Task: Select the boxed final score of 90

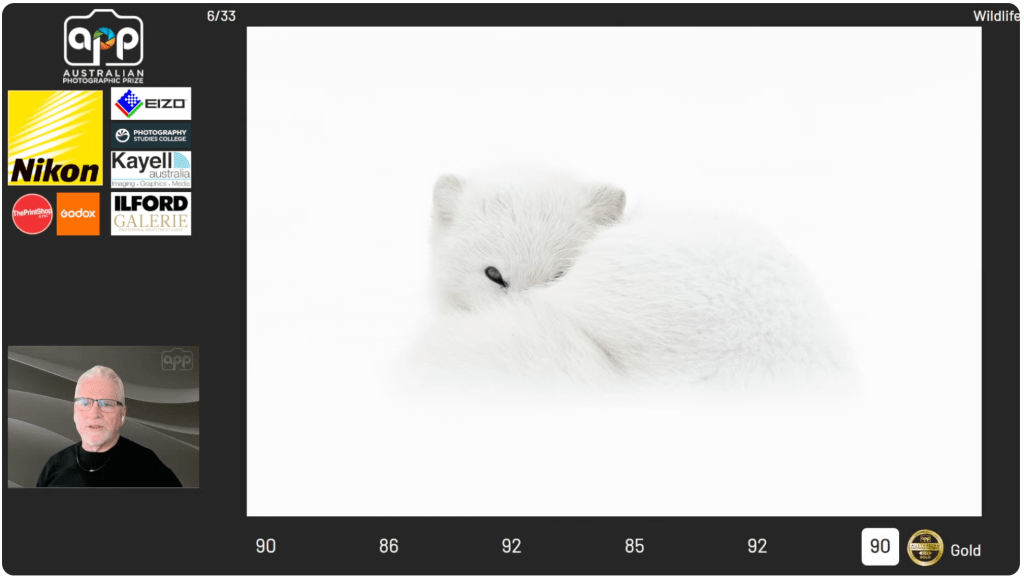Action: pos(880,547)
